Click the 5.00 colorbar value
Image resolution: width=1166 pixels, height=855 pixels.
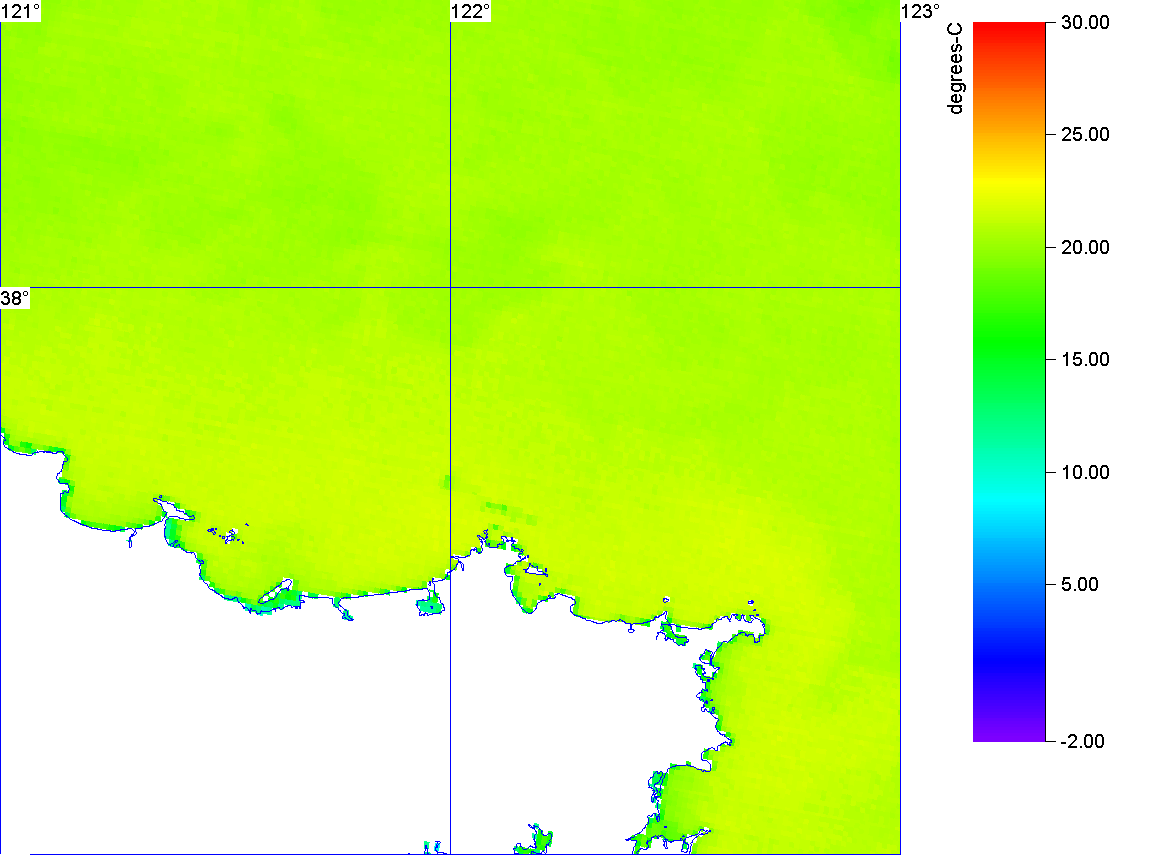coord(1080,584)
